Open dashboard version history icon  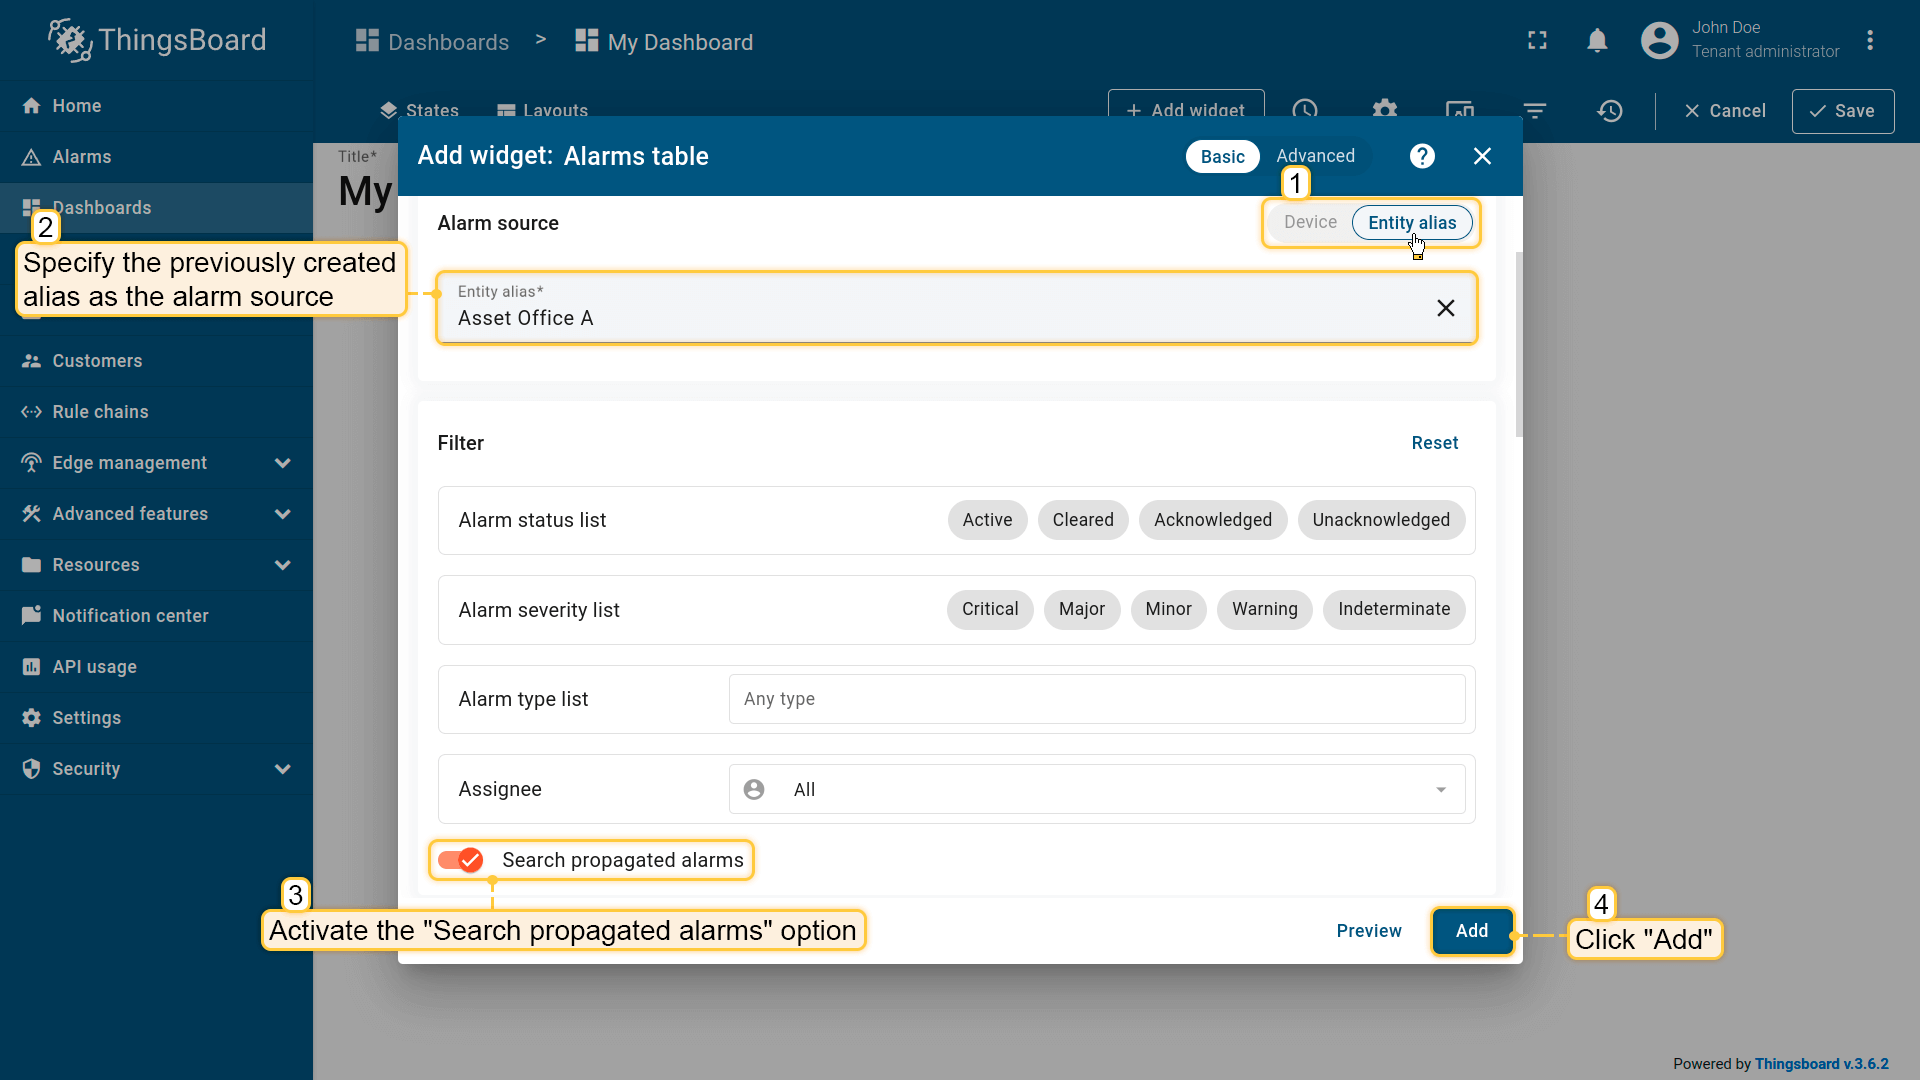[x=1609, y=111]
